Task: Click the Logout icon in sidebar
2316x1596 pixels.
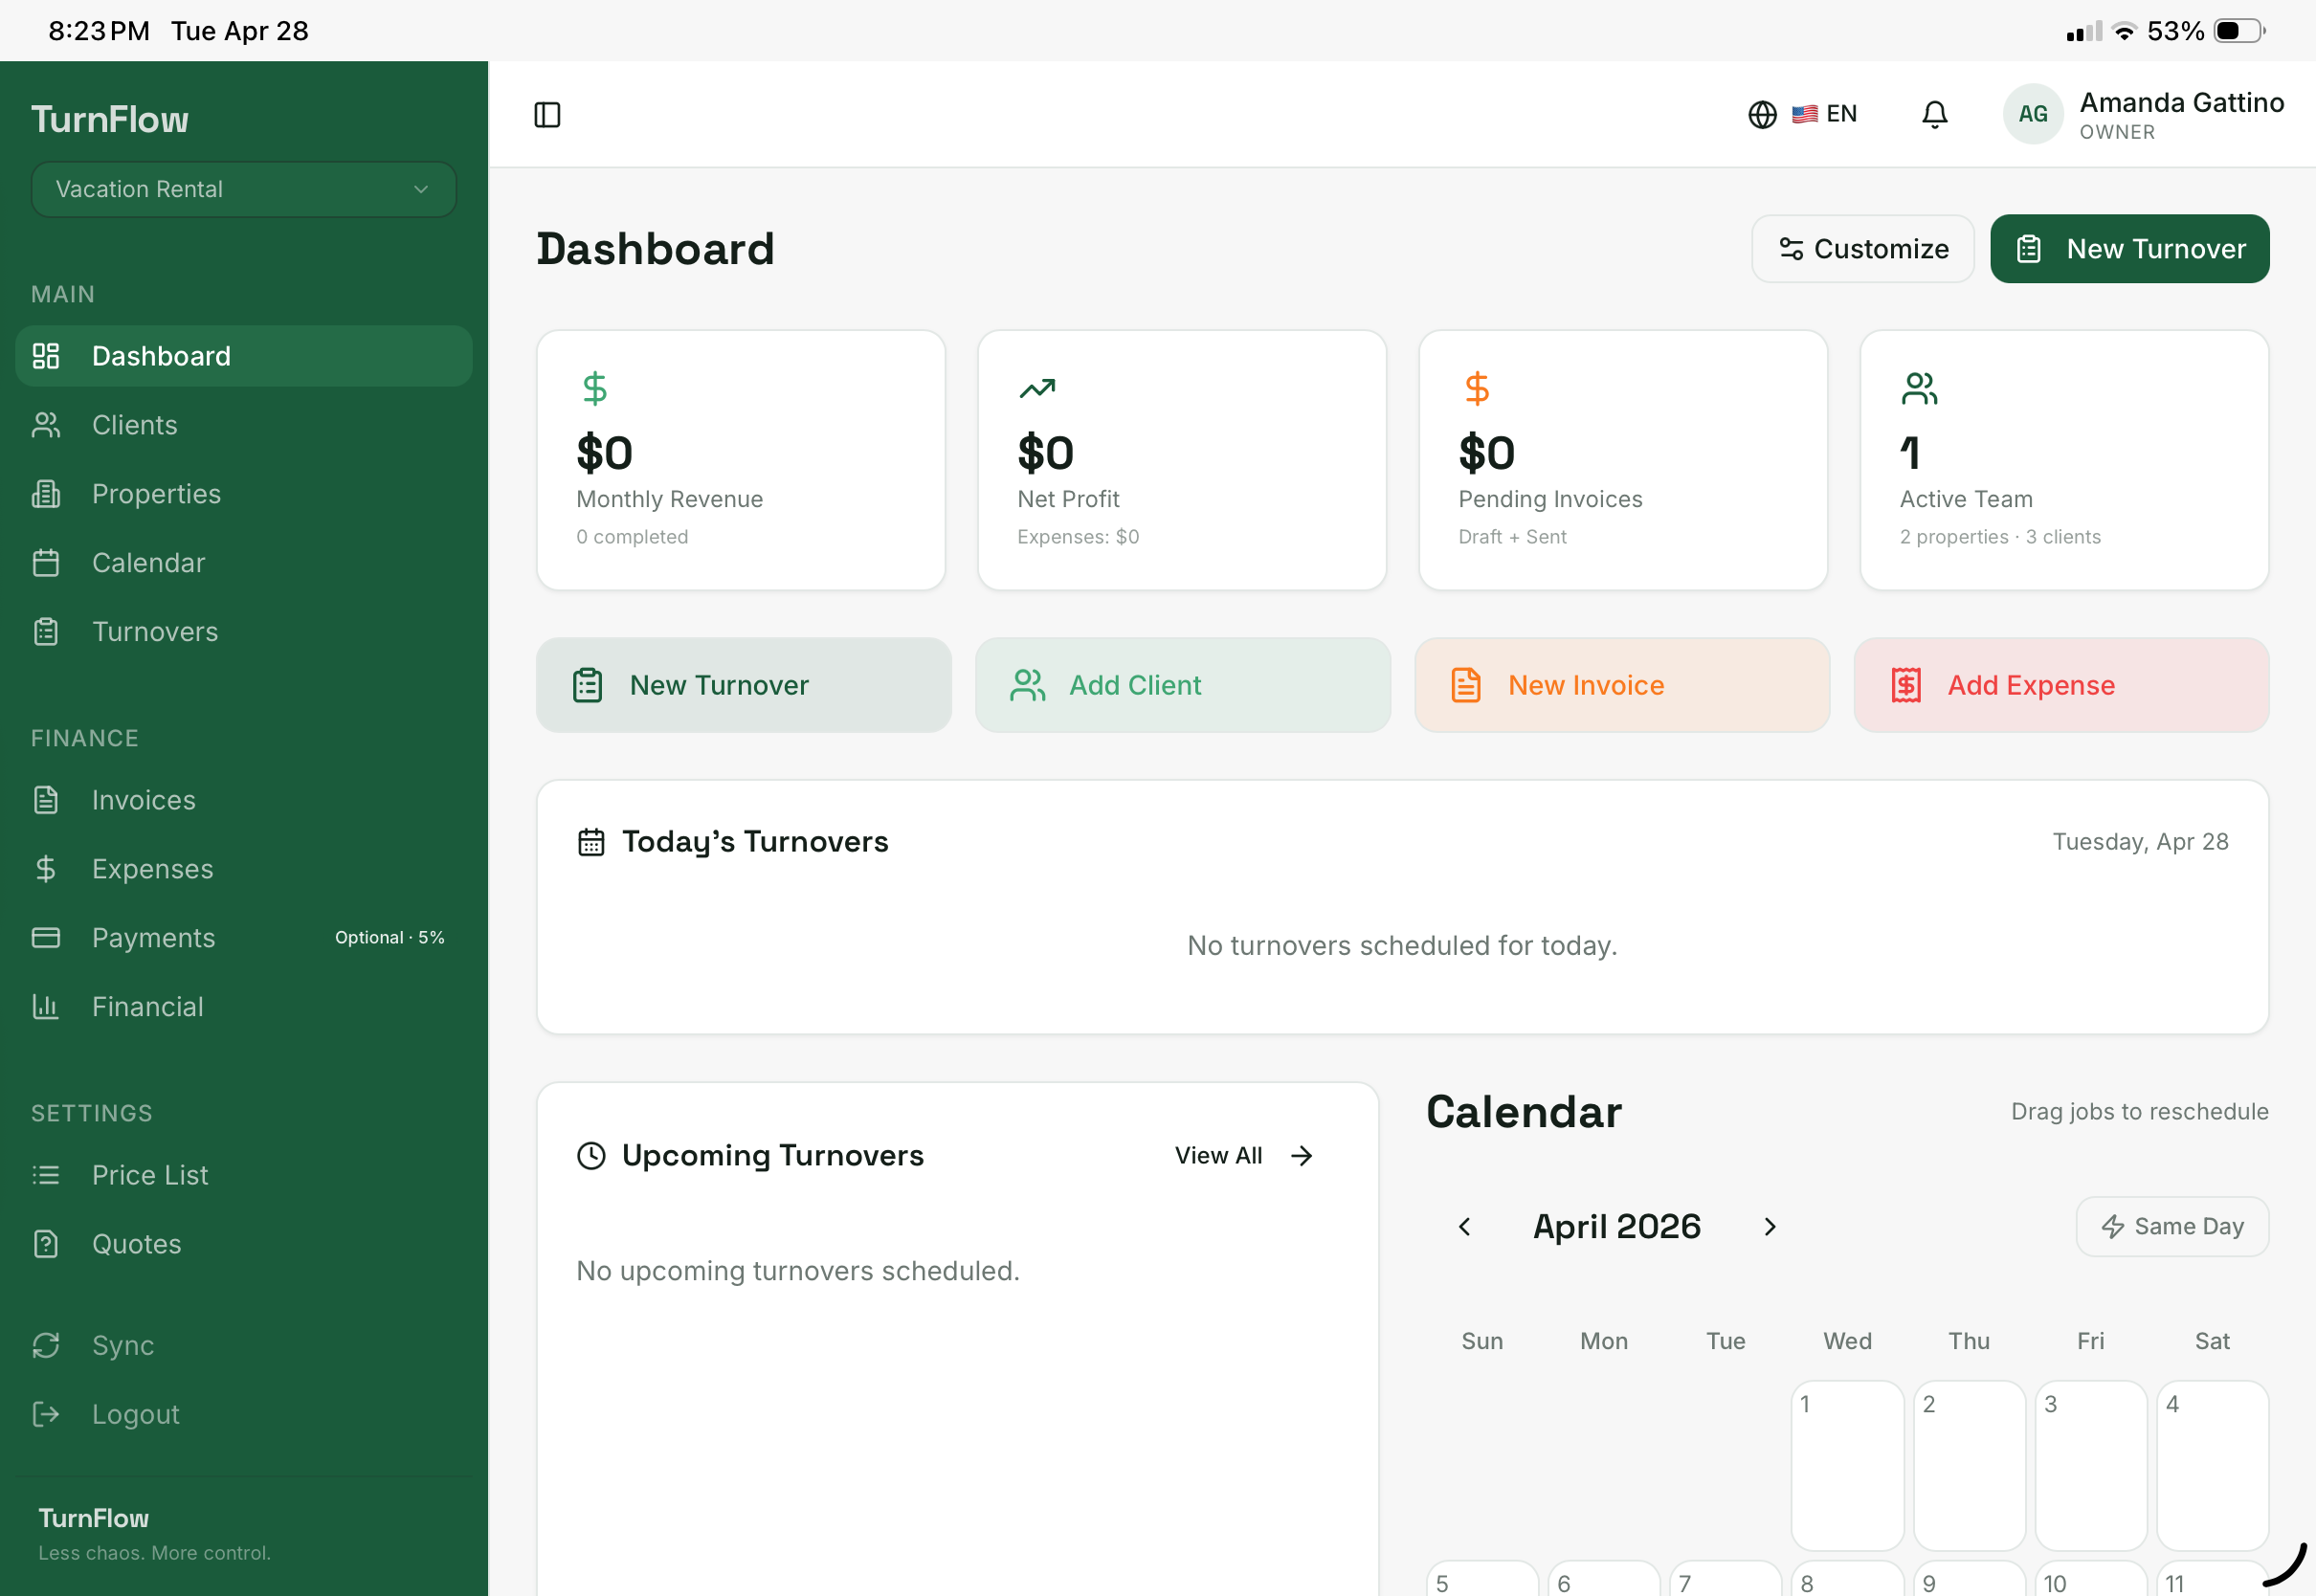Action: (x=46, y=1414)
